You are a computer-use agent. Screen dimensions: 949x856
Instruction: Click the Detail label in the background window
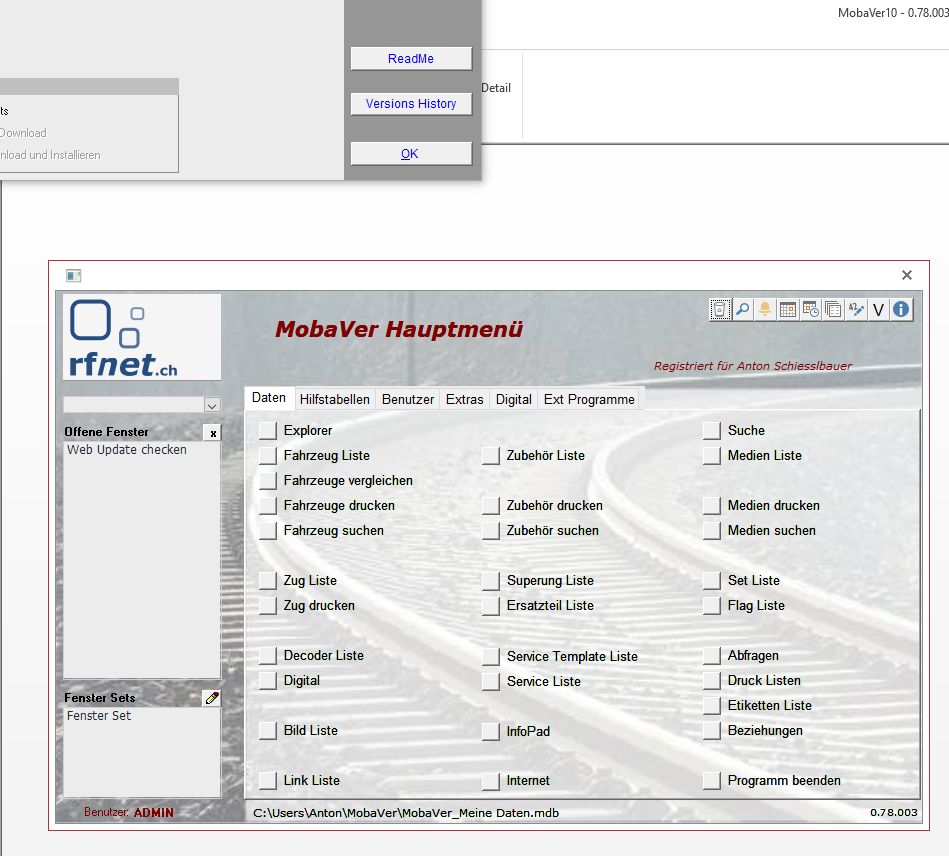pos(496,88)
